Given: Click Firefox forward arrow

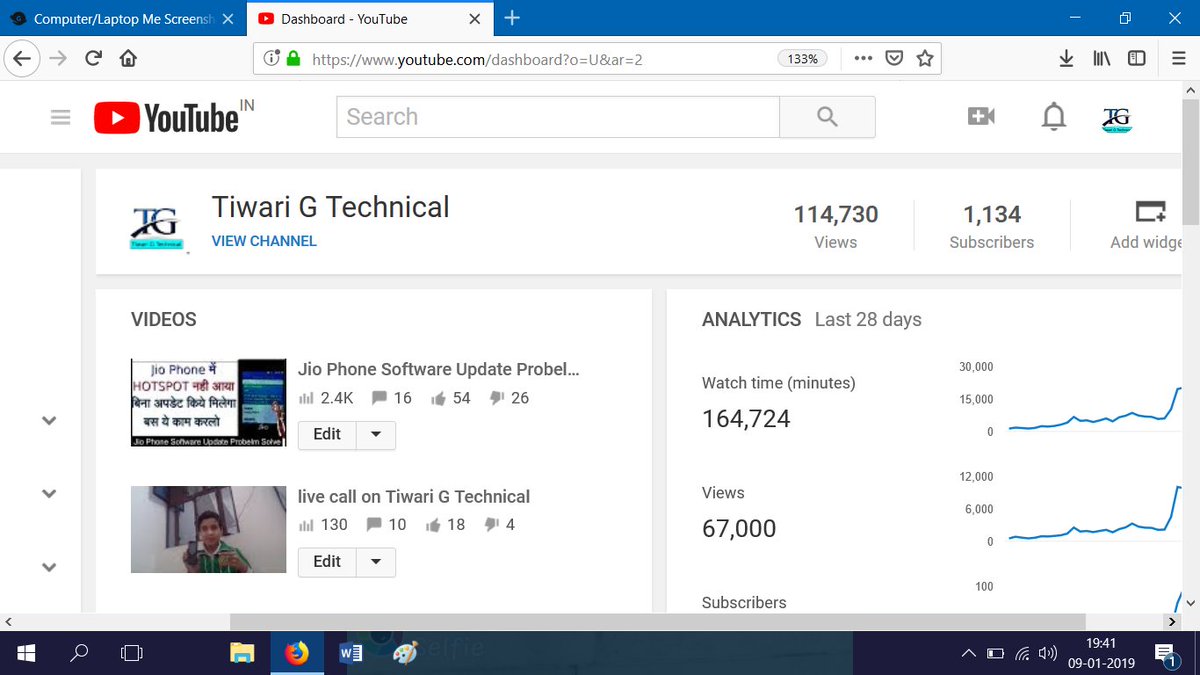Looking at the screenshot, I should click(x=58, y=59).
